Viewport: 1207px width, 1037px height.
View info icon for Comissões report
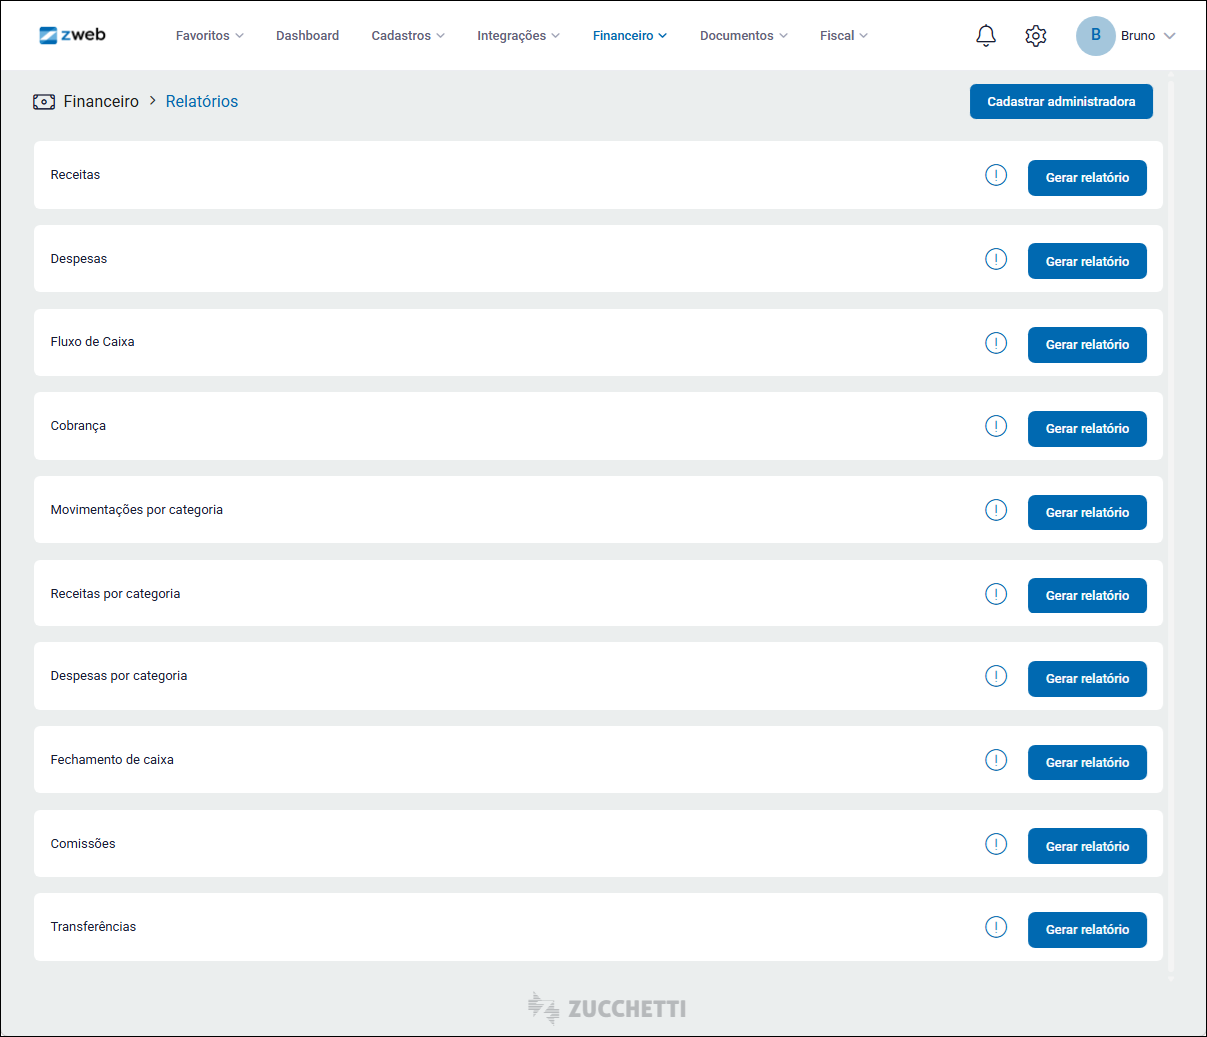[x=995, y=844]
